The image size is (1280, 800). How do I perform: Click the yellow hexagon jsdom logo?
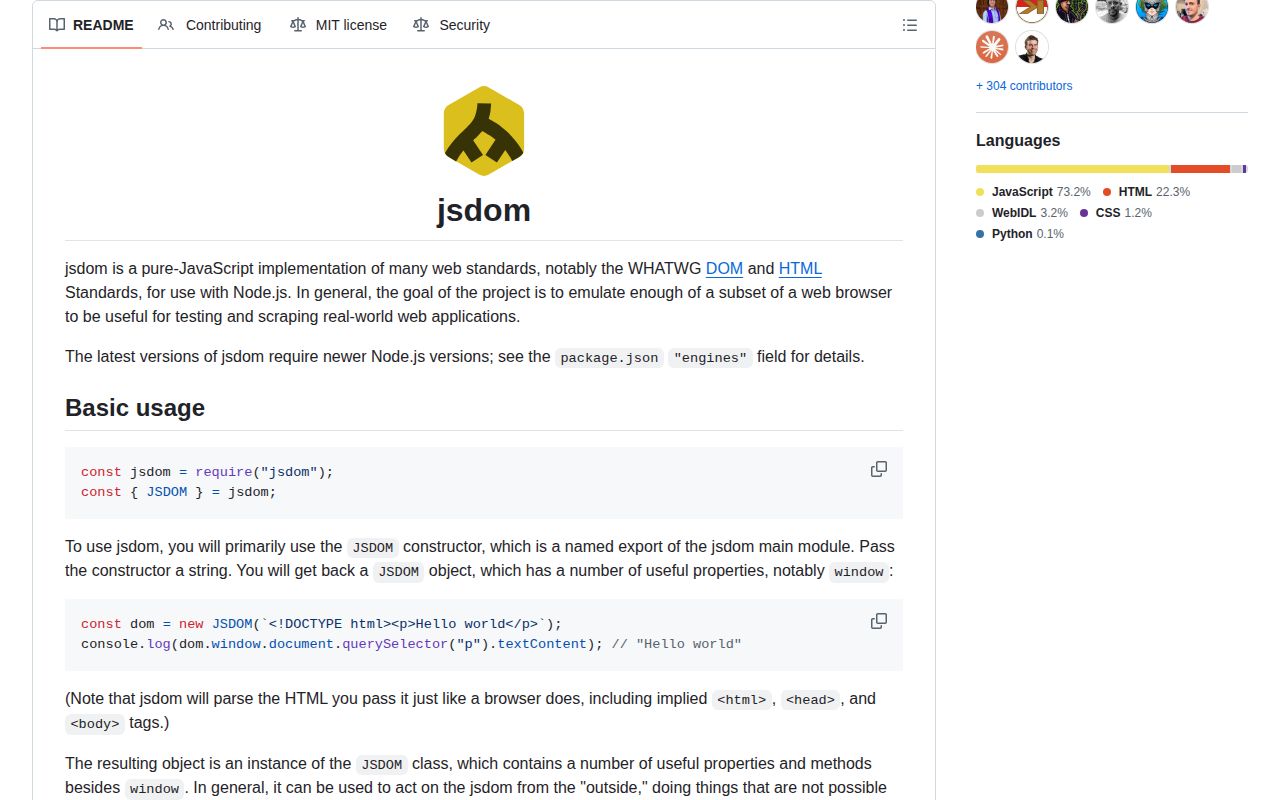[484, 131]
